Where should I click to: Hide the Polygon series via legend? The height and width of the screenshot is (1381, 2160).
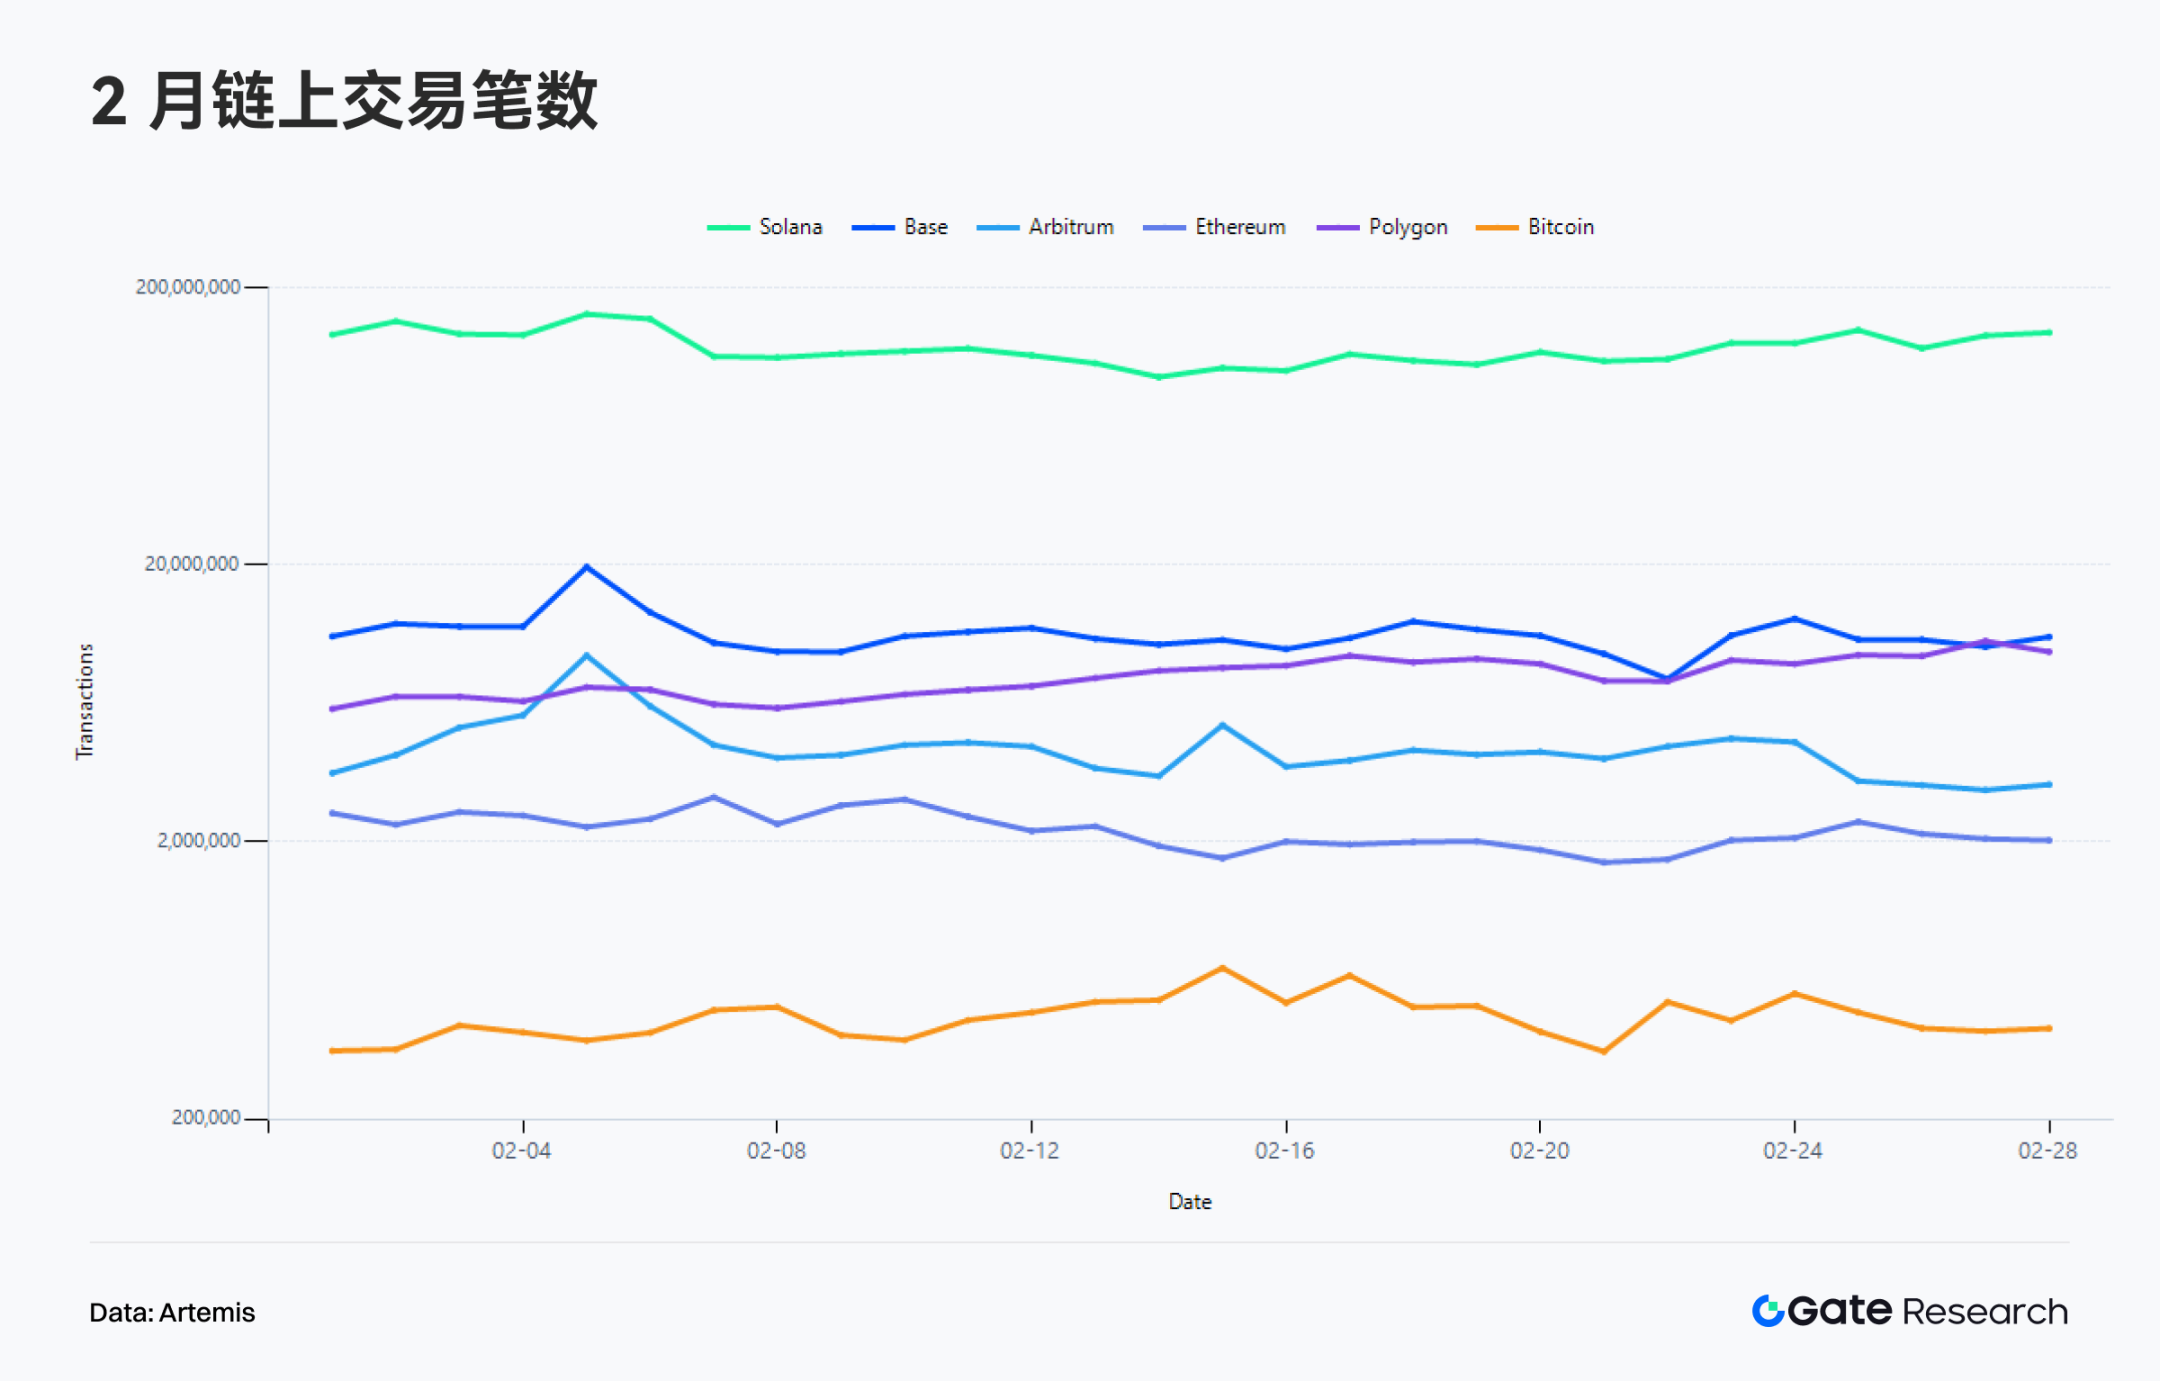tap(1407, 227)
